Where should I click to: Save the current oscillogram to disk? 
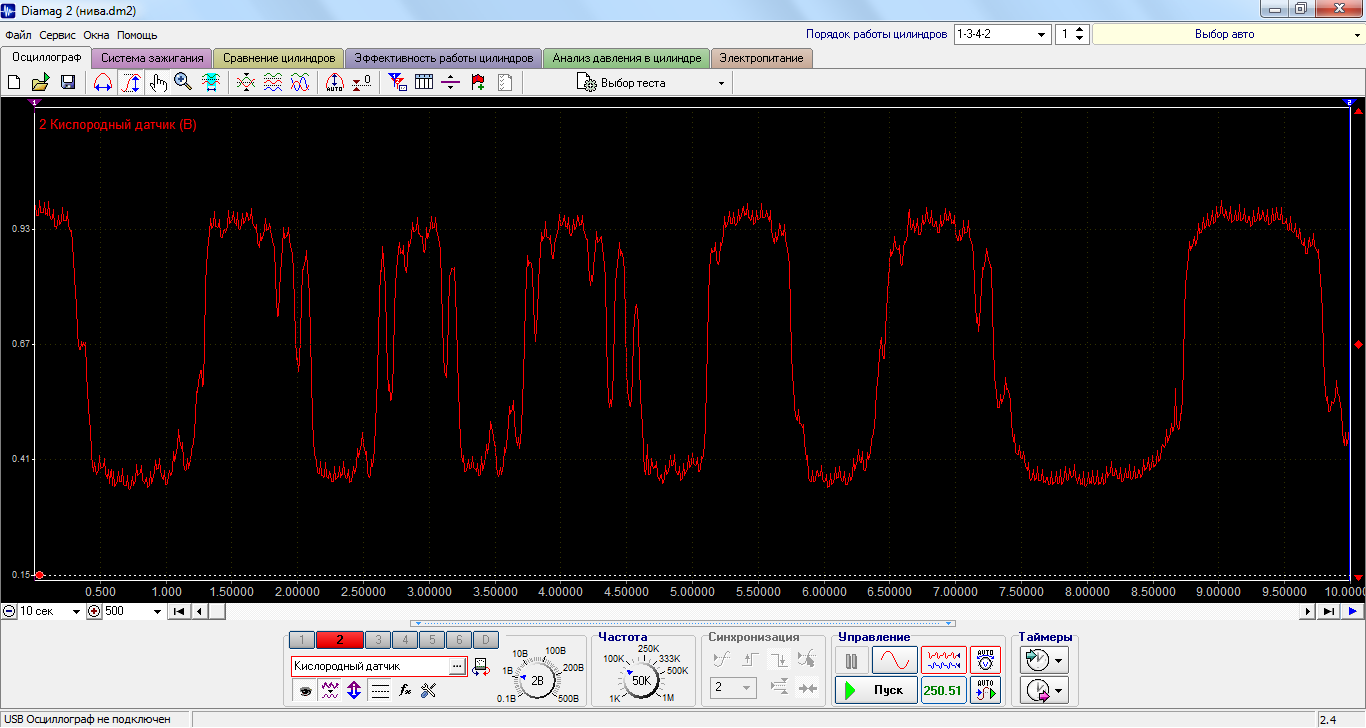tap(68, 83)
